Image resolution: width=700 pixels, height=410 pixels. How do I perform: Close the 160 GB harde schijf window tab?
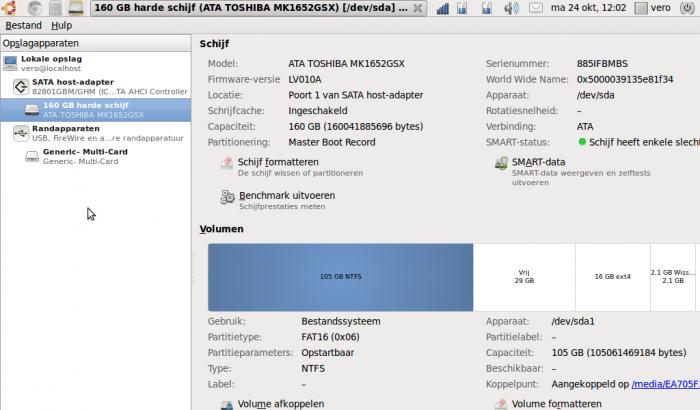(x=417, y=8)
